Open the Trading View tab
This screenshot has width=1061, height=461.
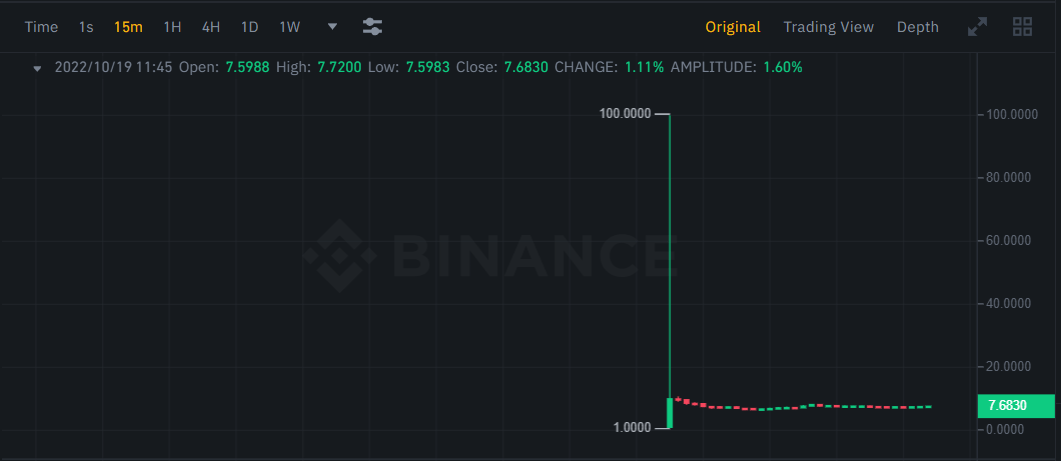point(829,27)
